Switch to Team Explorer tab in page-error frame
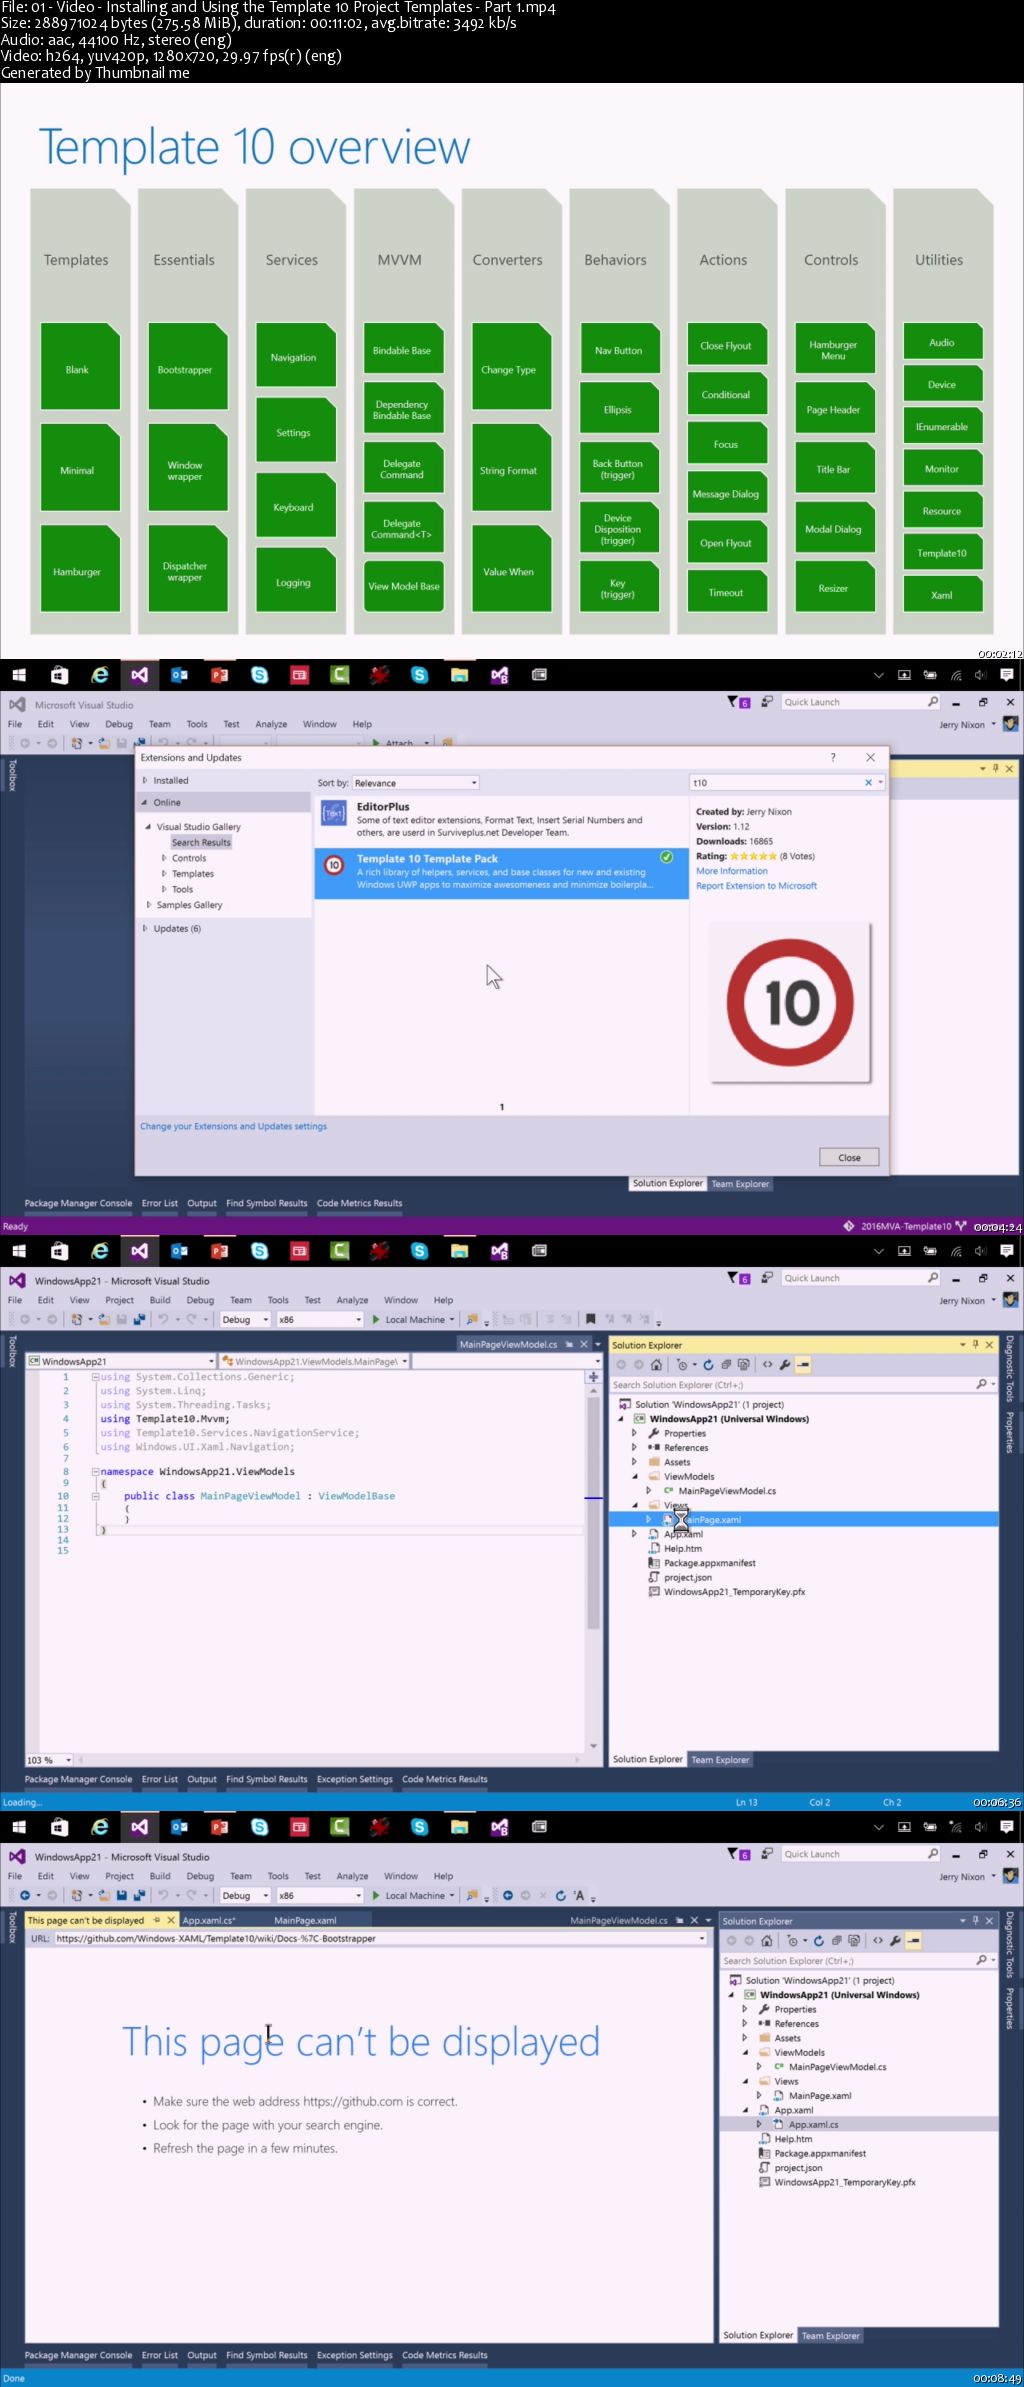The height and width of the screenshot is (2387, 1024). pyautogui.click(x=830, y=2336)
